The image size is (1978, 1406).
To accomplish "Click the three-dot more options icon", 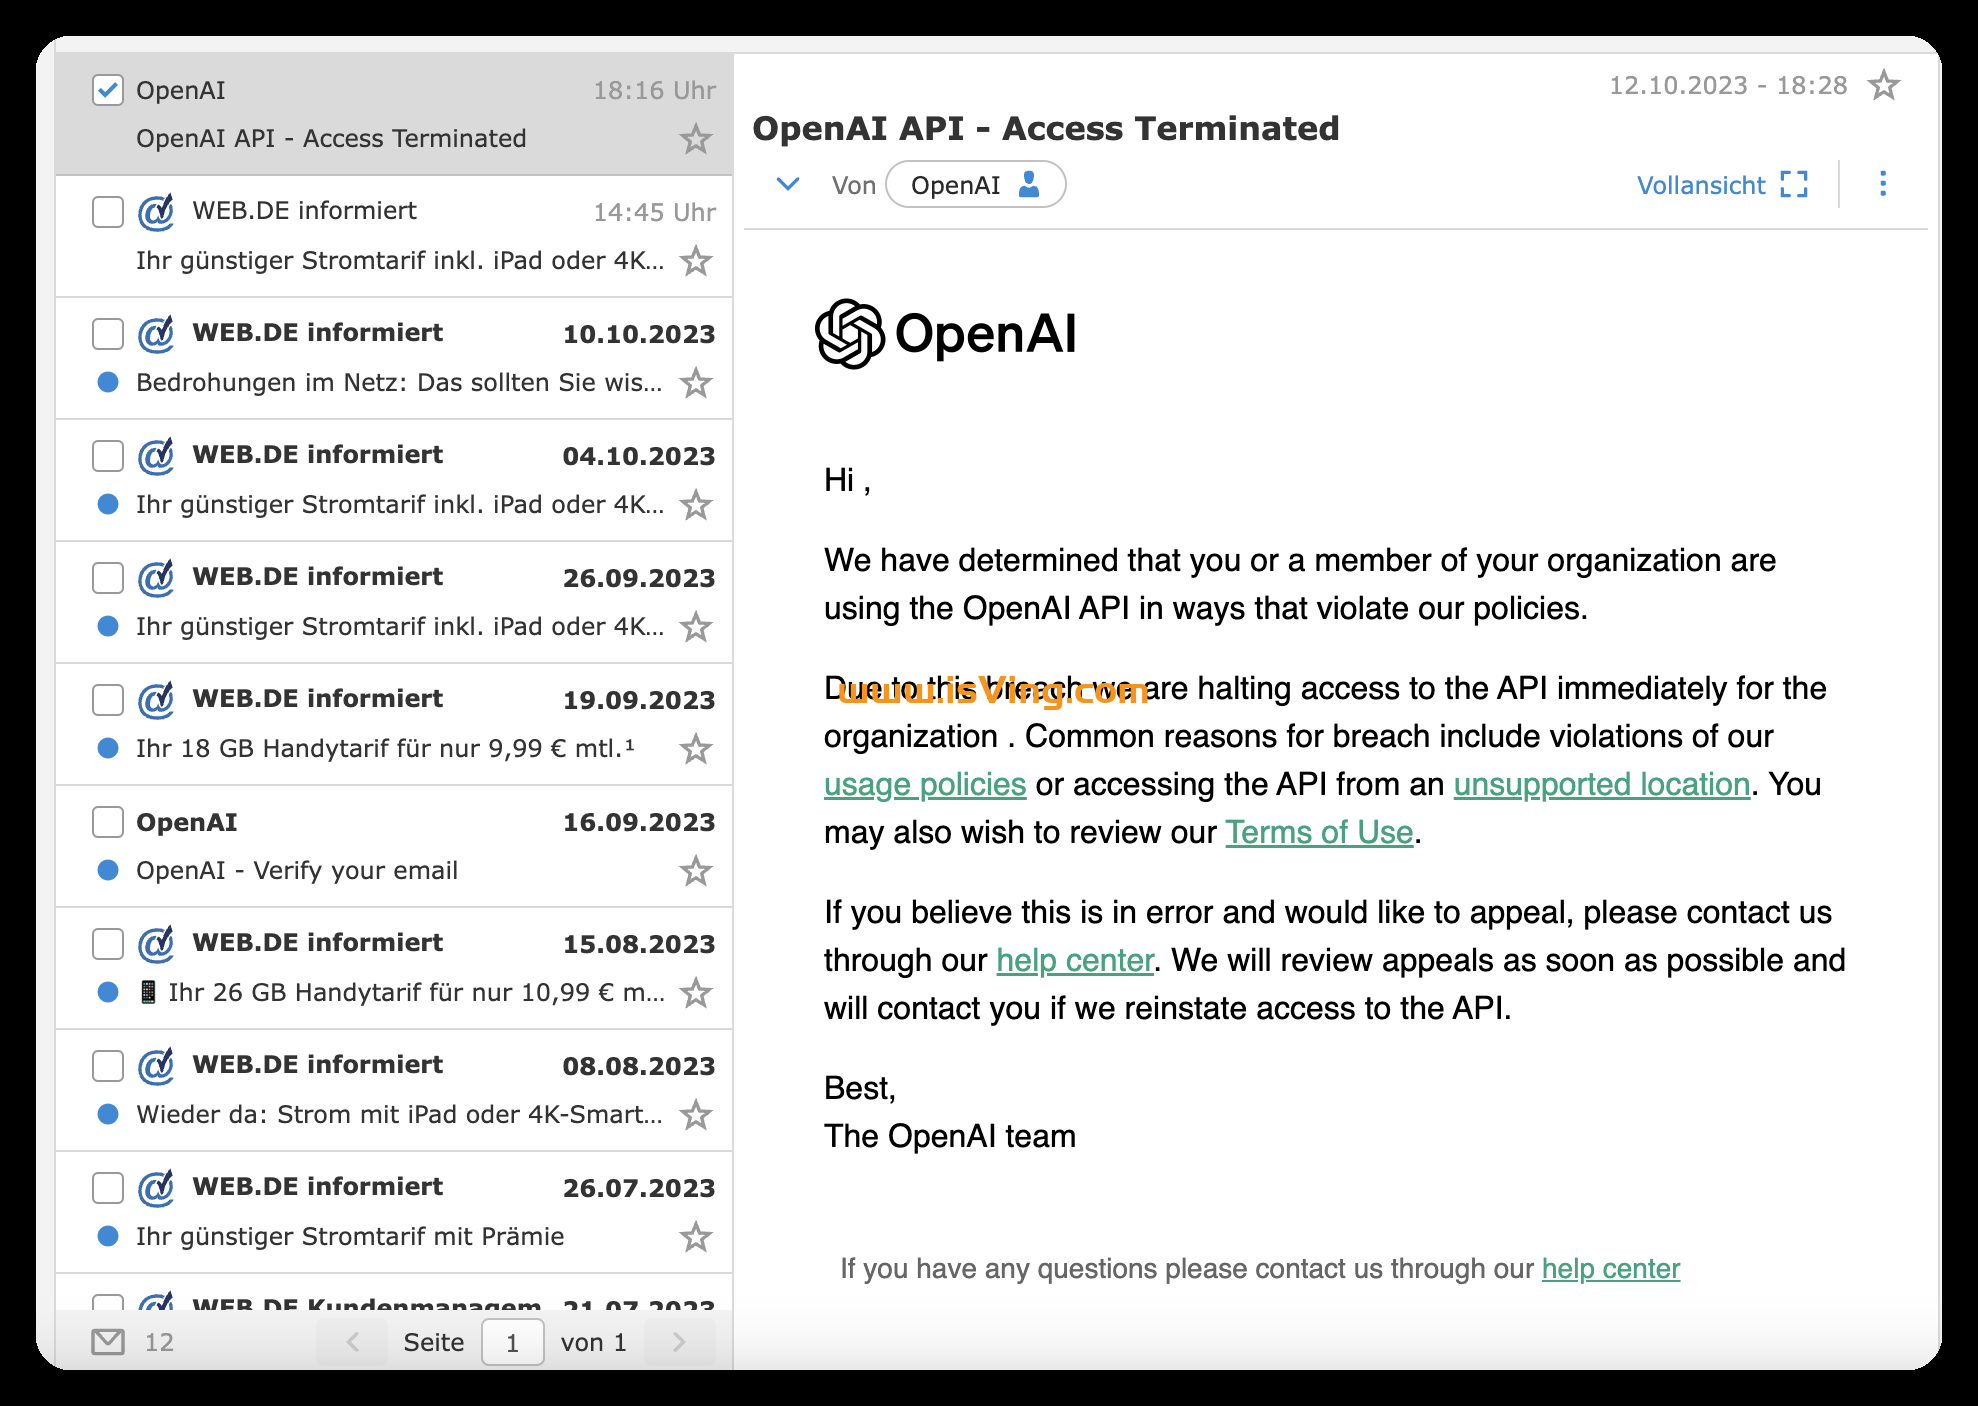I will click(1883, 184).
